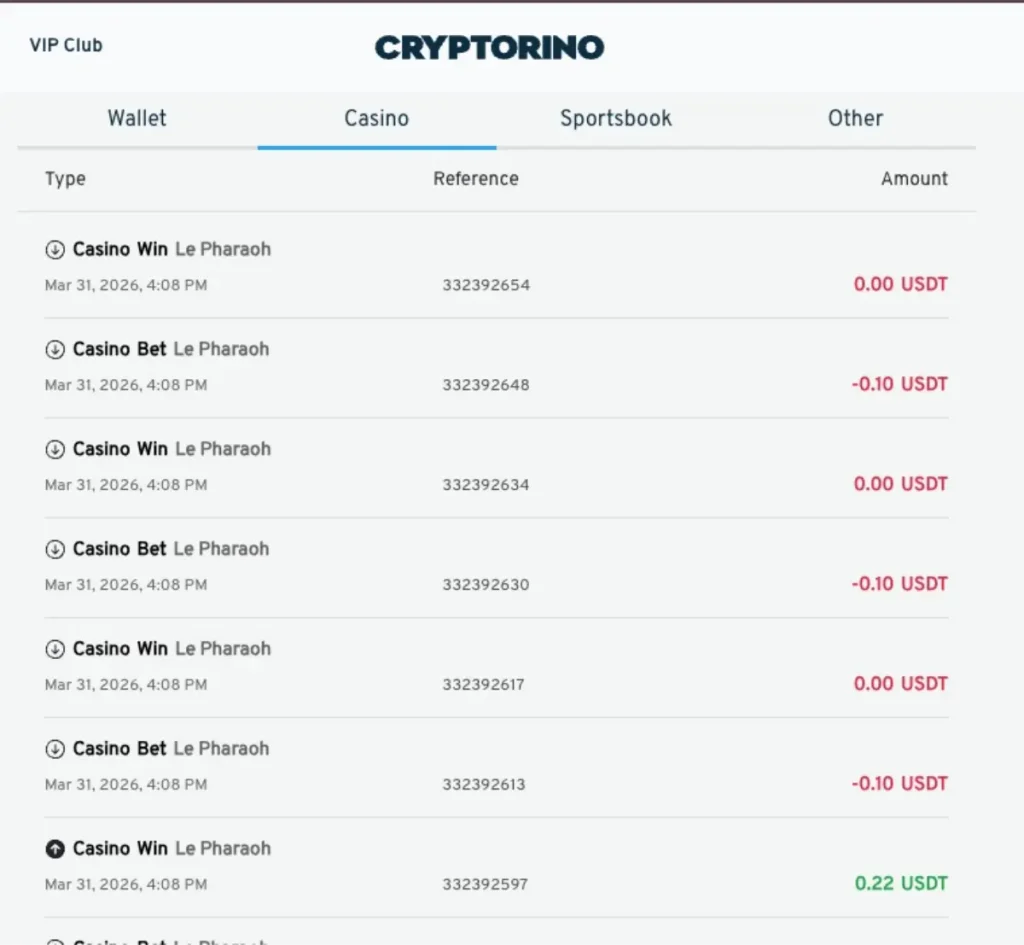The image size is (1024, 945).
Task: Click the -0.10 USDT amount for bet 332392613
Action: [899, 783]
